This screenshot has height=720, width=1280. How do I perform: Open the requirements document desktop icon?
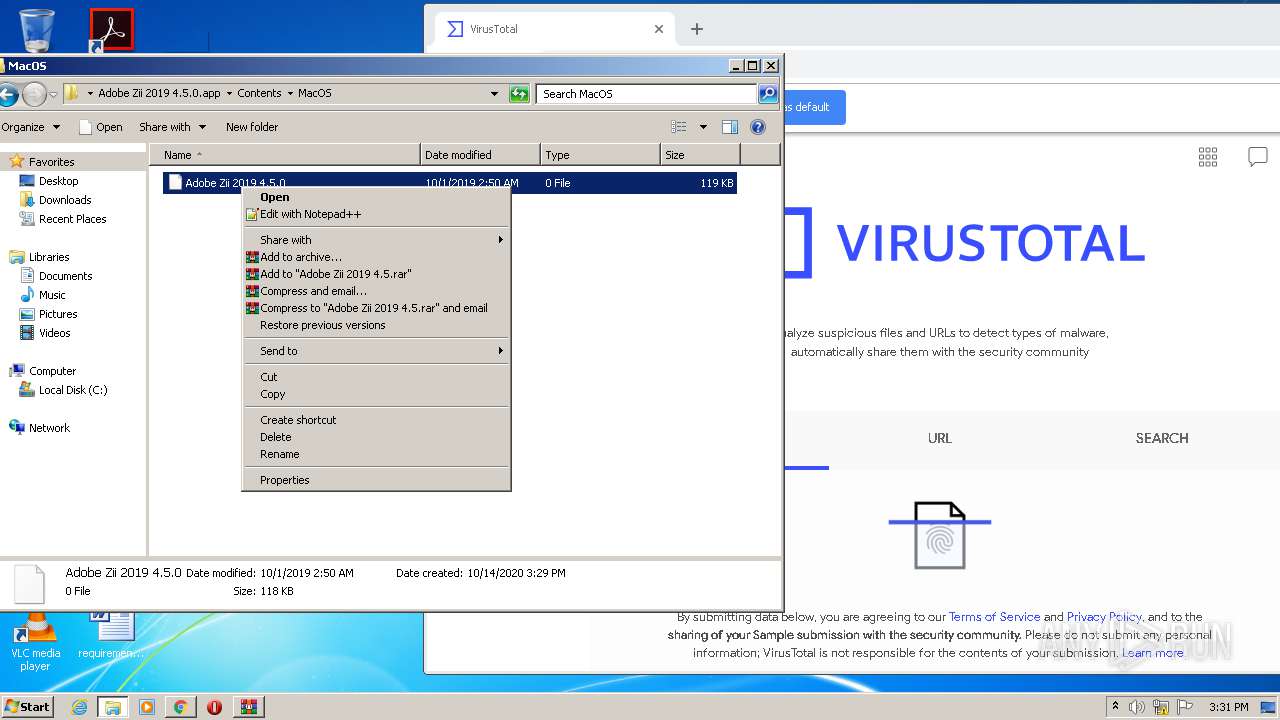tap(111, 636)
